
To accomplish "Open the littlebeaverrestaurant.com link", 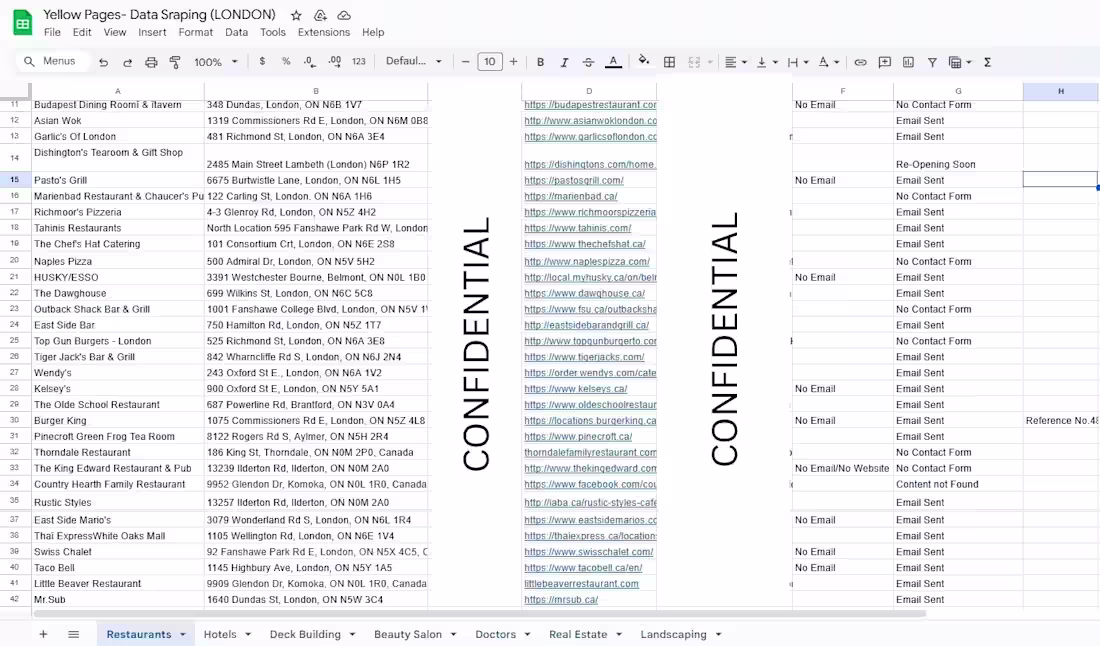I will coord(582,584).
